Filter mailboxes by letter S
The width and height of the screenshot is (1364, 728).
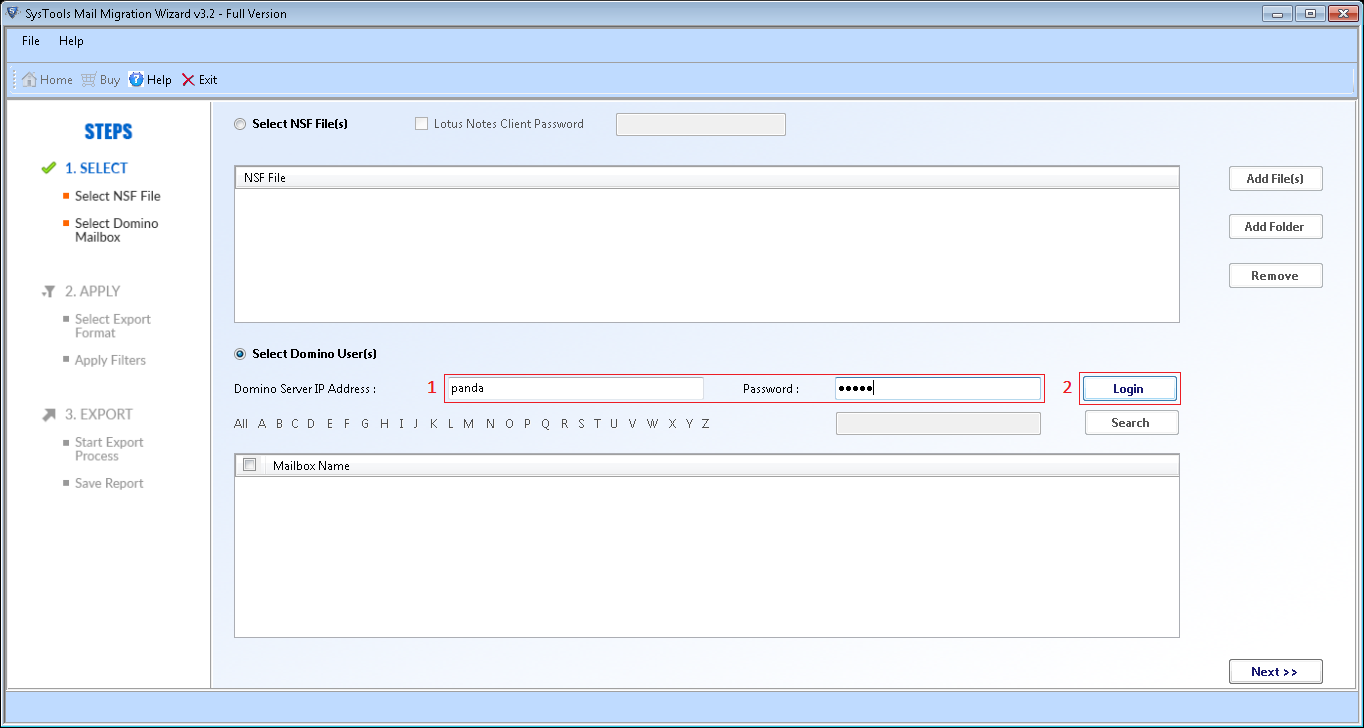point(581,424)
